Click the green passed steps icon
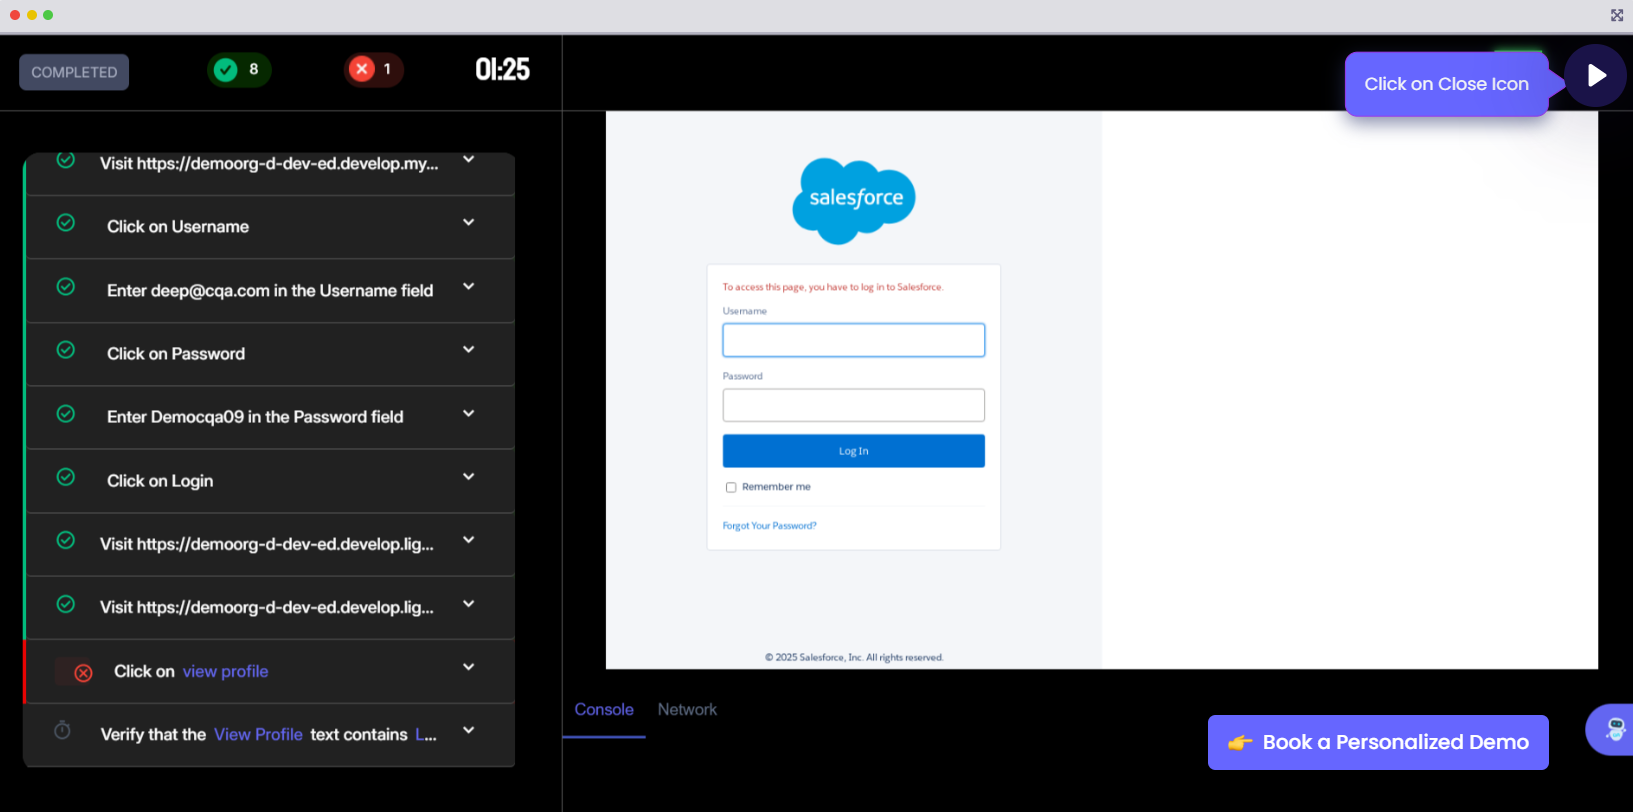Screen dimensions: 1633x812 click(226, 69)
